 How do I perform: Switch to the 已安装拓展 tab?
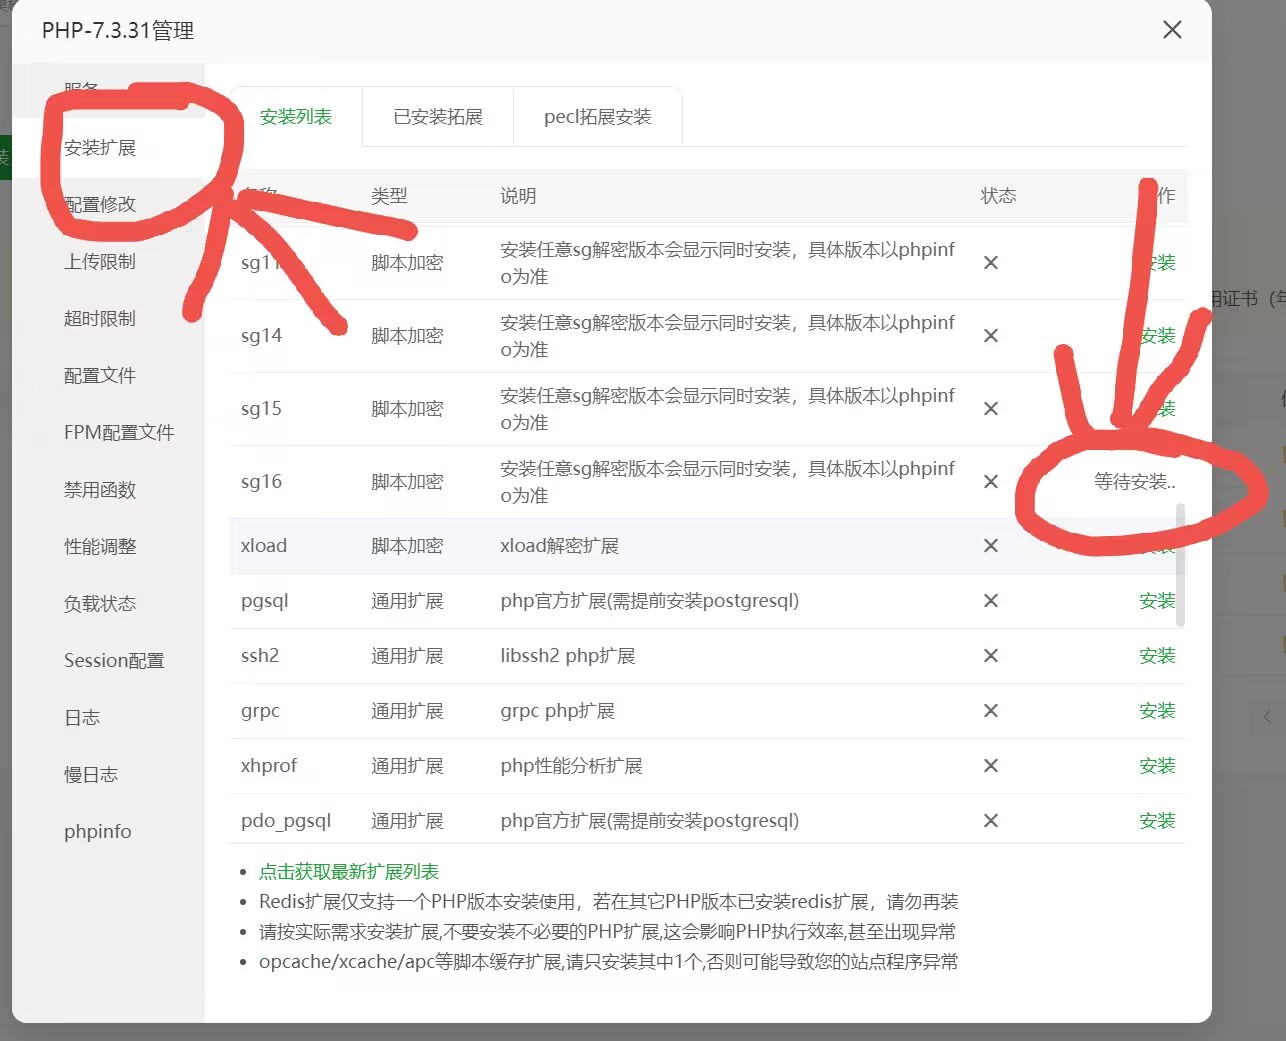point(437,116)
